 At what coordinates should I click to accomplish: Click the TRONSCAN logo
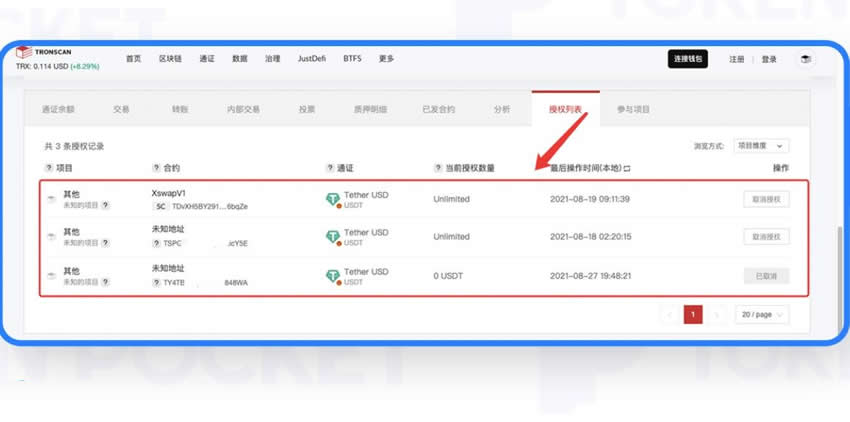(42, 52)
